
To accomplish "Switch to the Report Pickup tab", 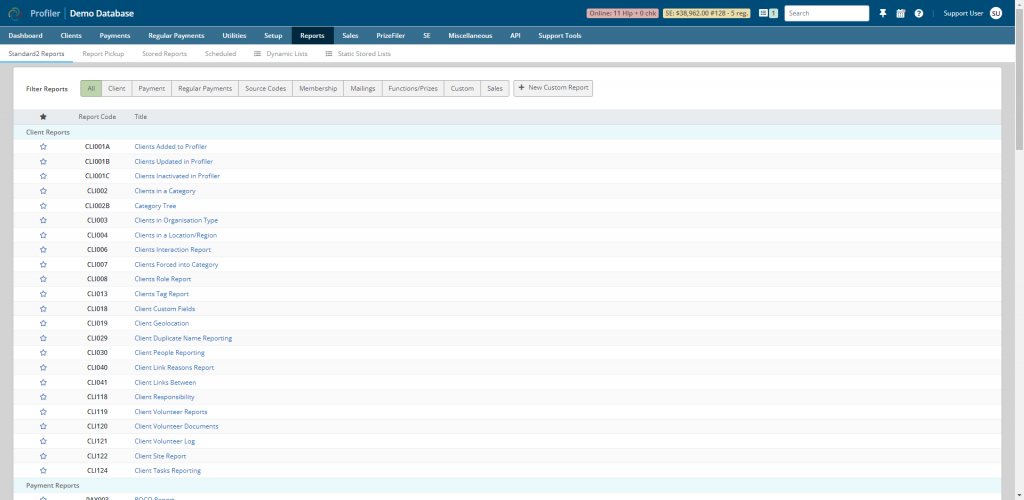I will click(103, 54).
